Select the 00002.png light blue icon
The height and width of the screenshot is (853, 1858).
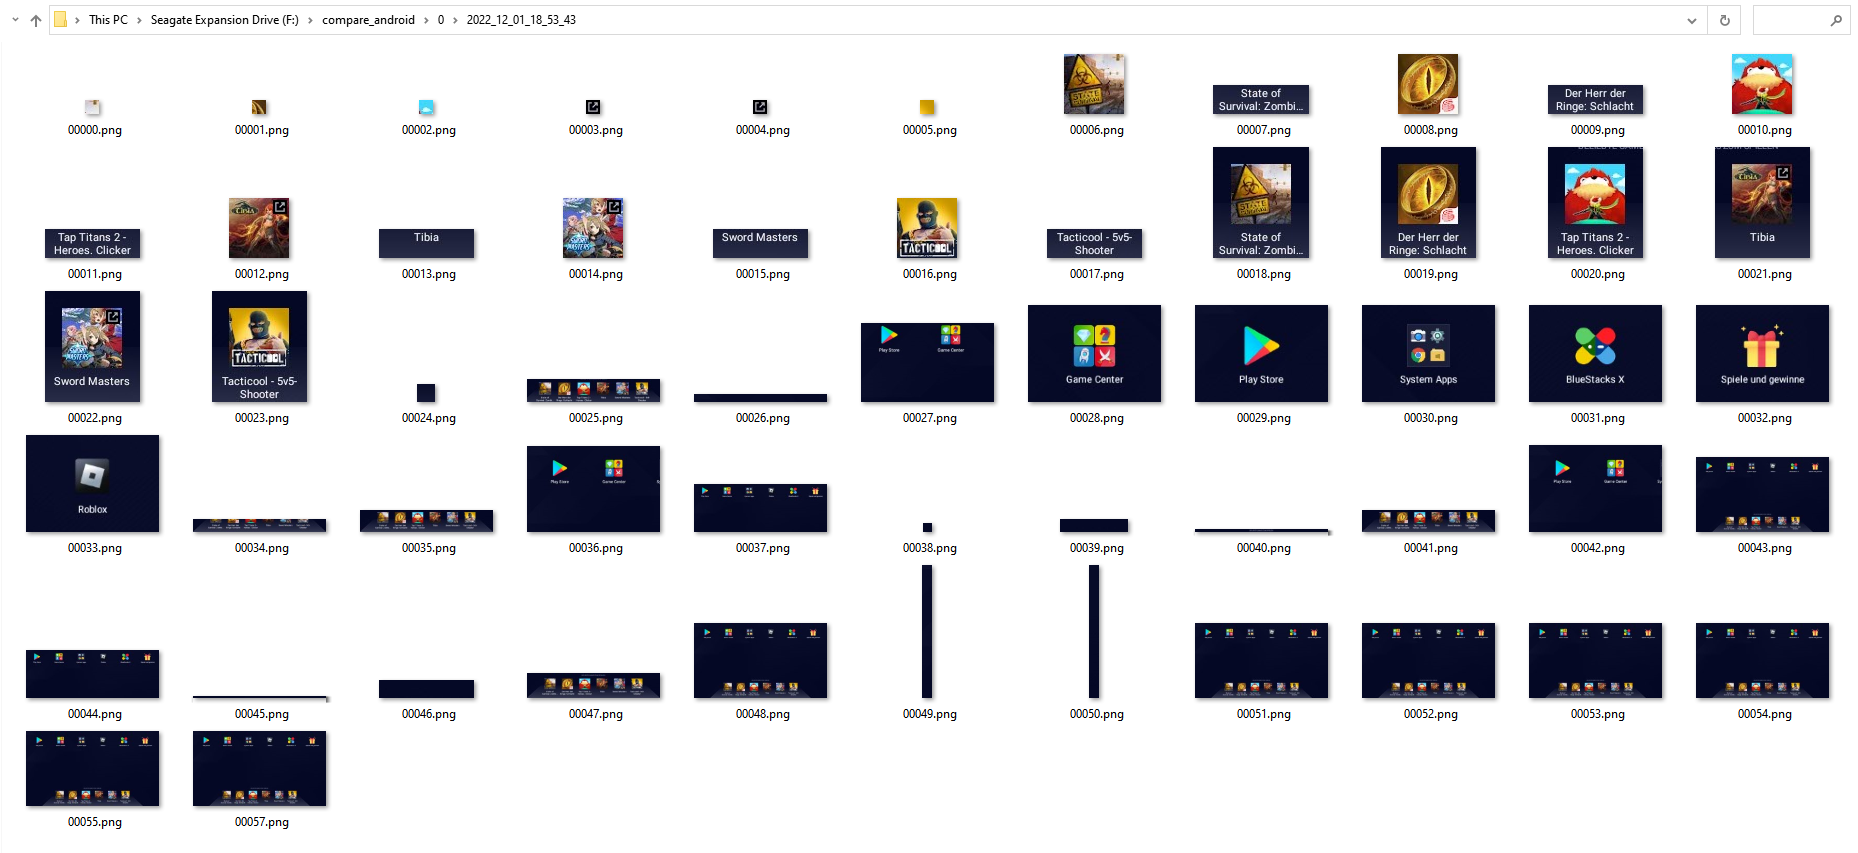click(x=426, y=107)
